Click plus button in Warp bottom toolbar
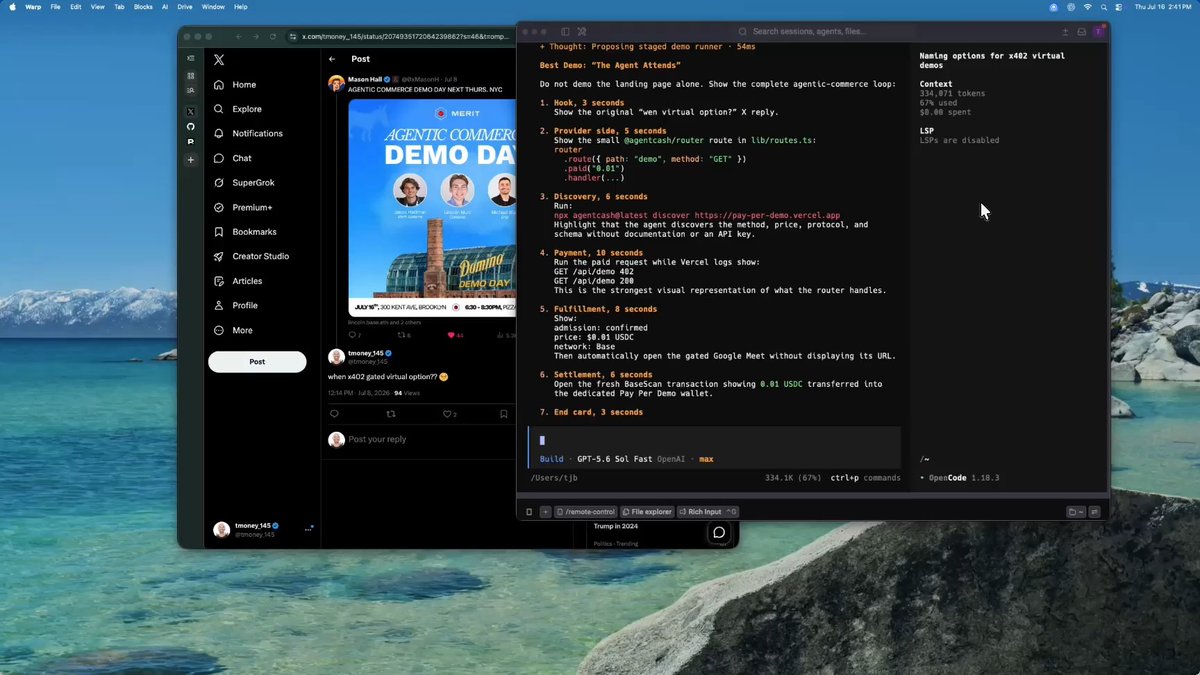 click(545, 512)
